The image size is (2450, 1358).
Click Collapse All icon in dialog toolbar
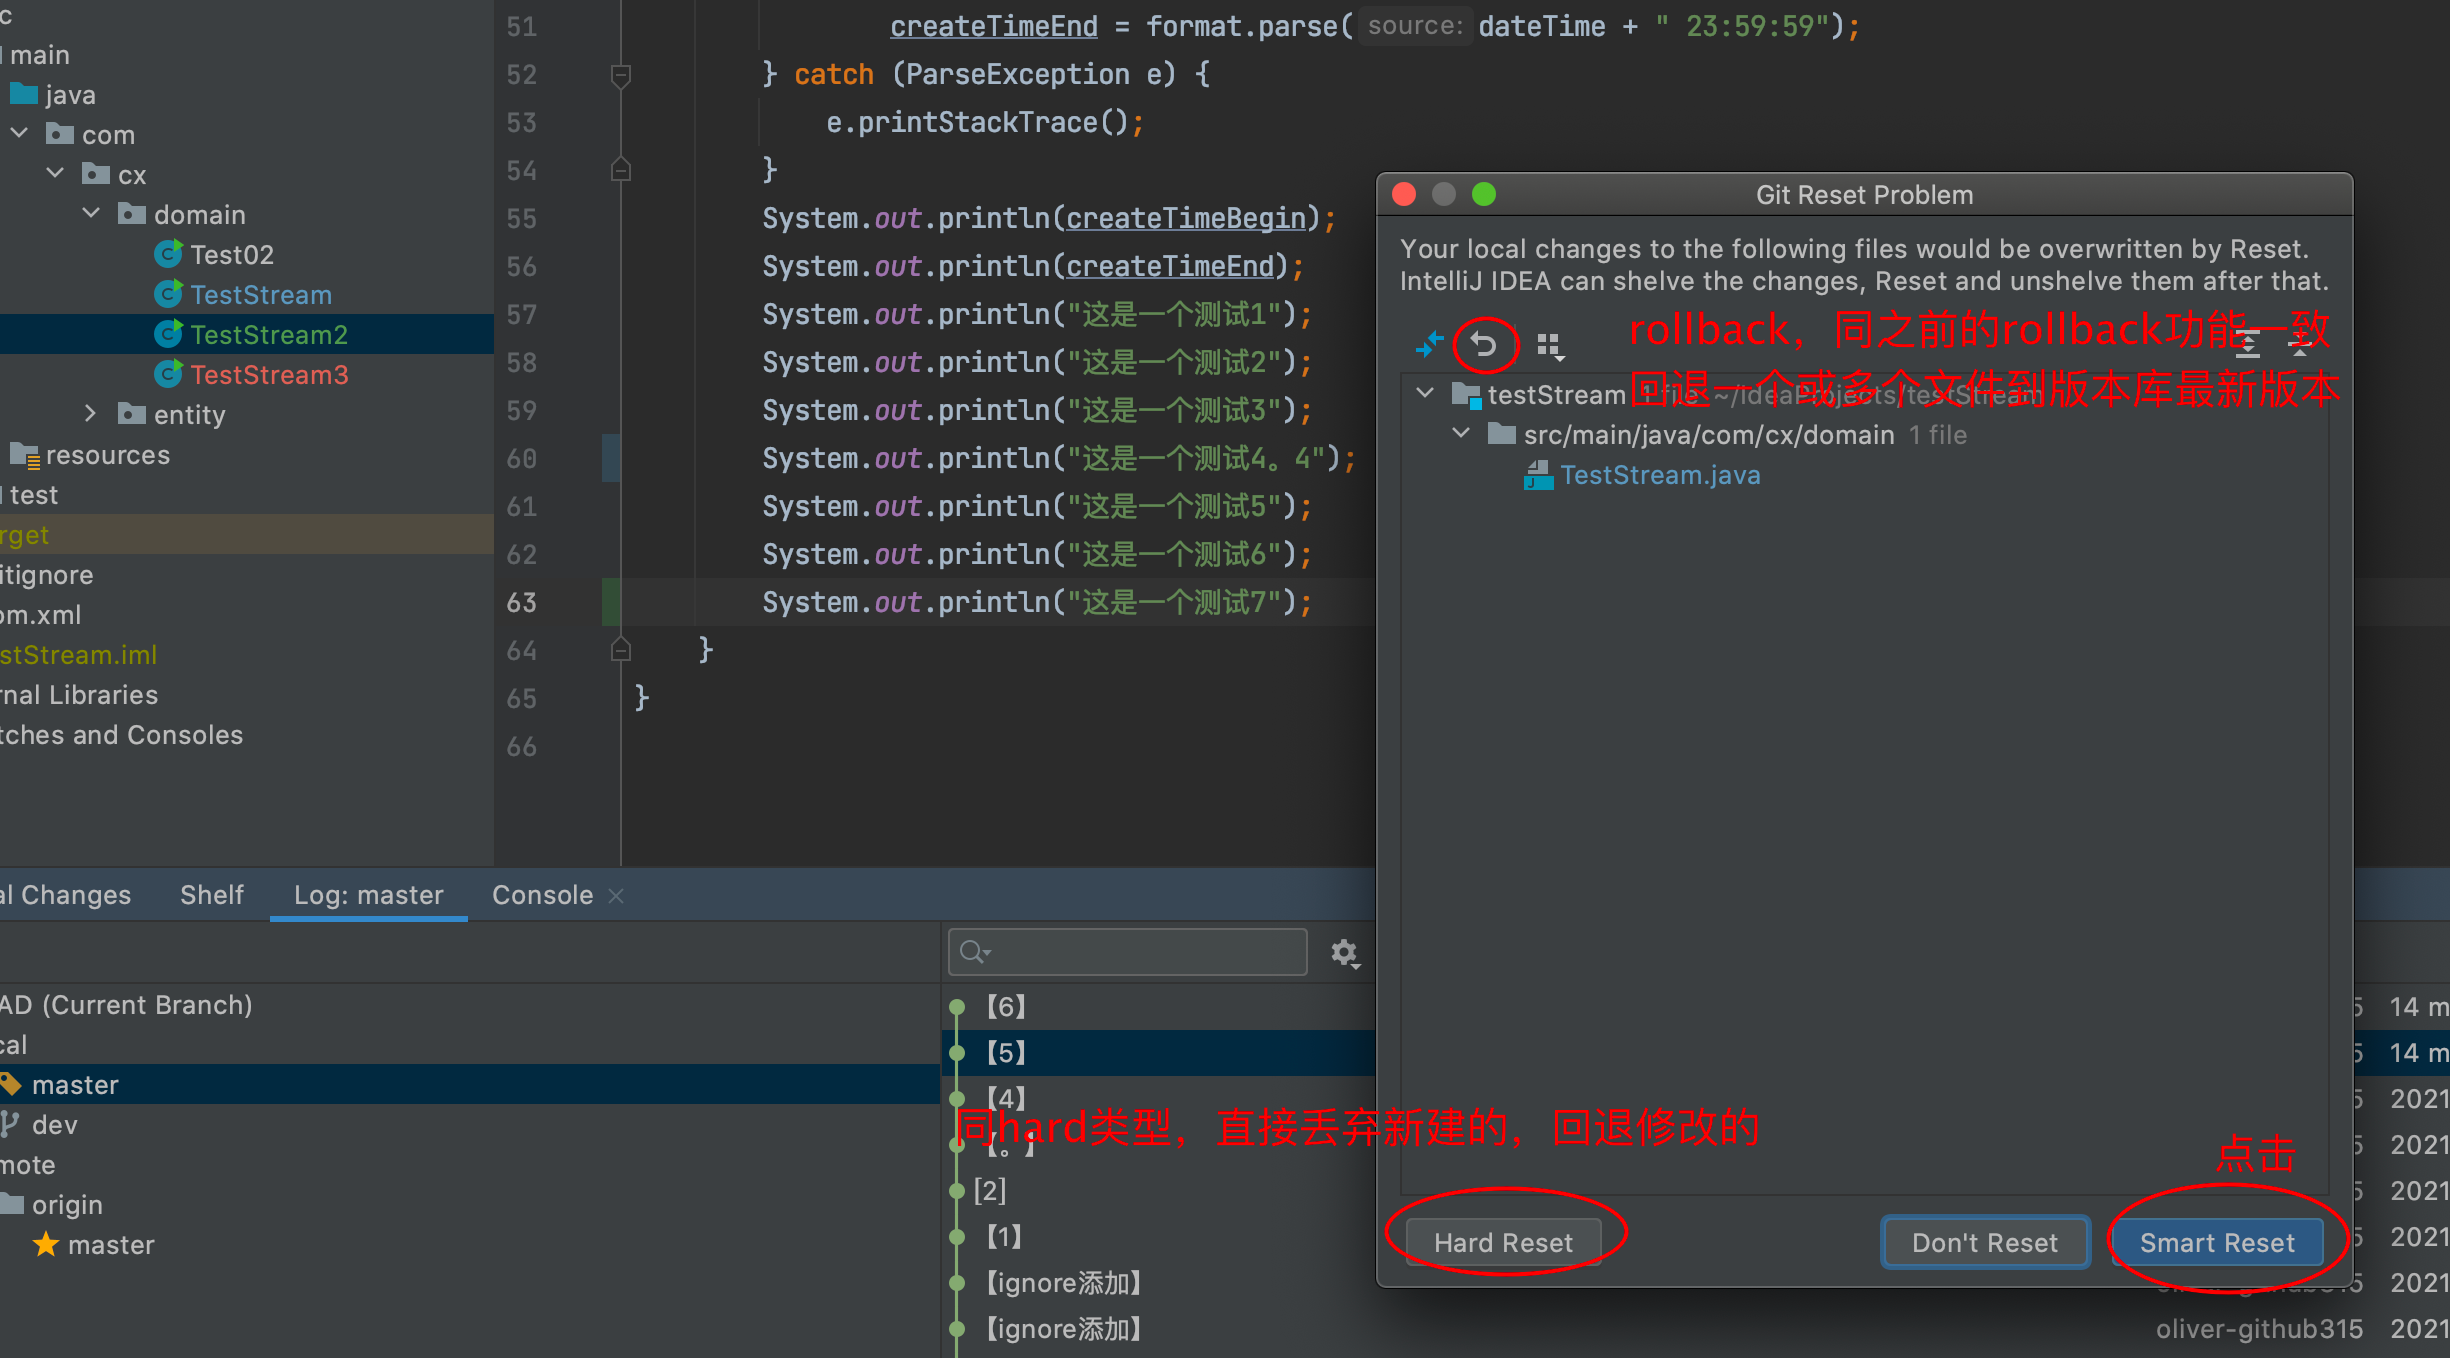tap(2299, 345)
